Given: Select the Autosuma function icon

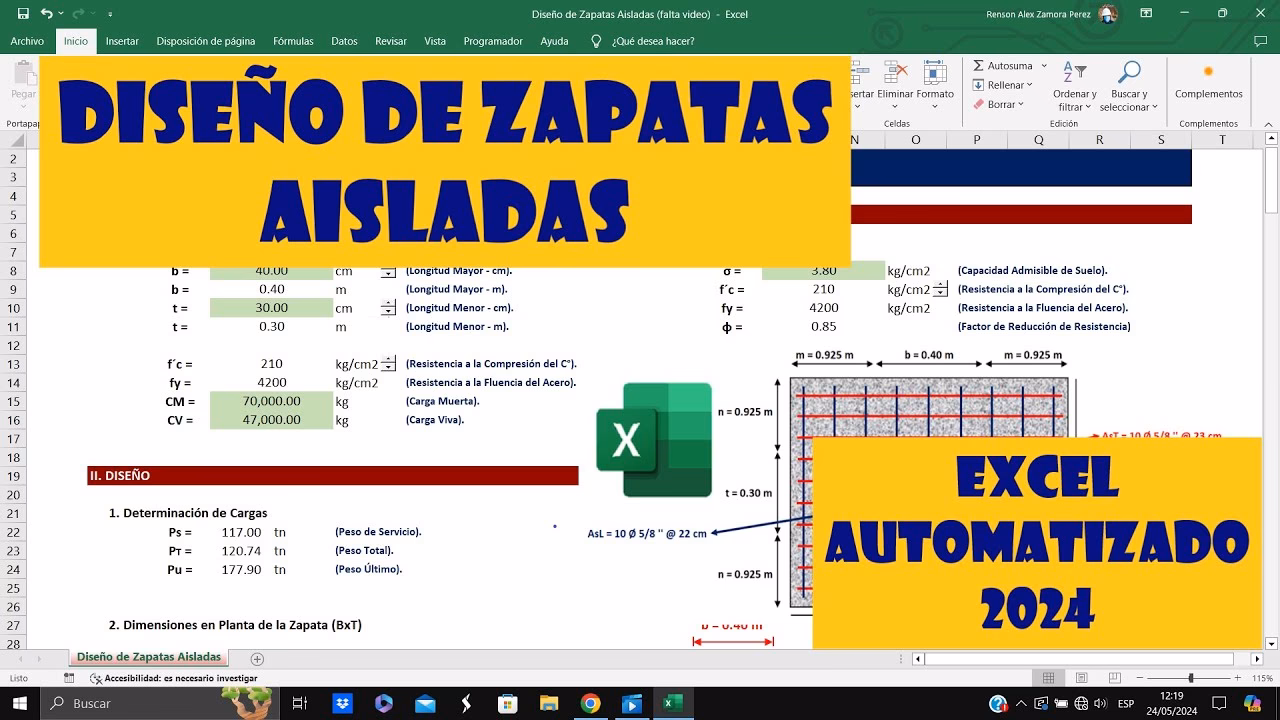Looking at the screenshot, I should [x=978, y=66].
